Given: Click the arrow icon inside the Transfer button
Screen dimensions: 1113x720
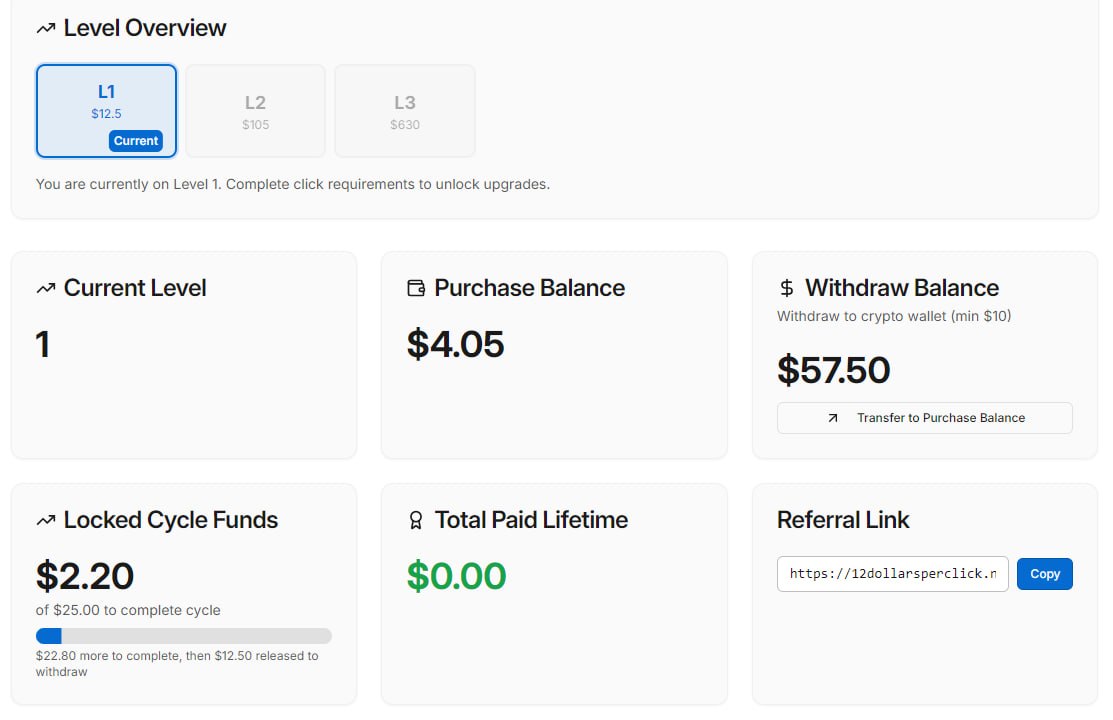Looking at the screenshot, I should point(833,418).
